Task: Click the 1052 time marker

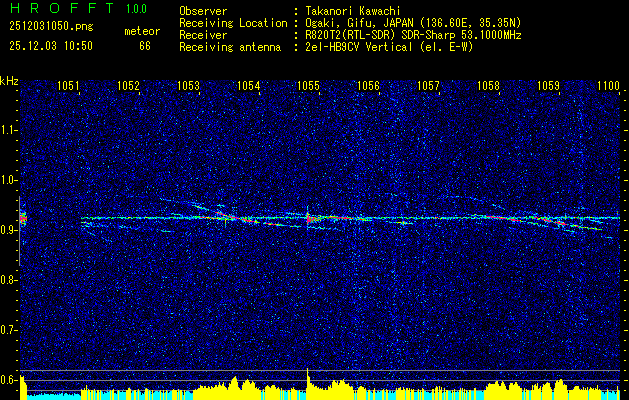Action: [128, 85]
